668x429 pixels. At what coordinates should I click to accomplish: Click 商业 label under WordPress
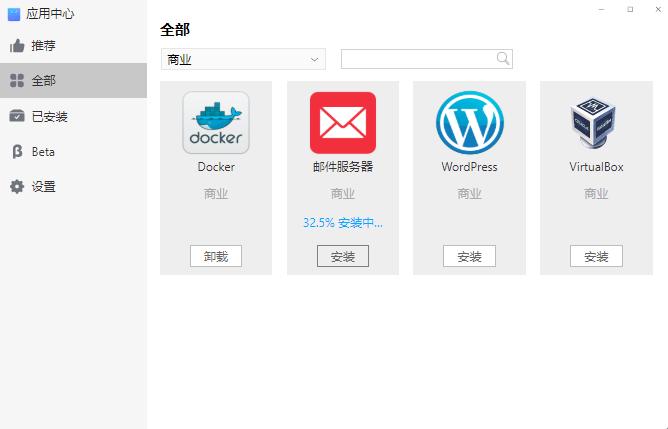(x=469, y=194)
